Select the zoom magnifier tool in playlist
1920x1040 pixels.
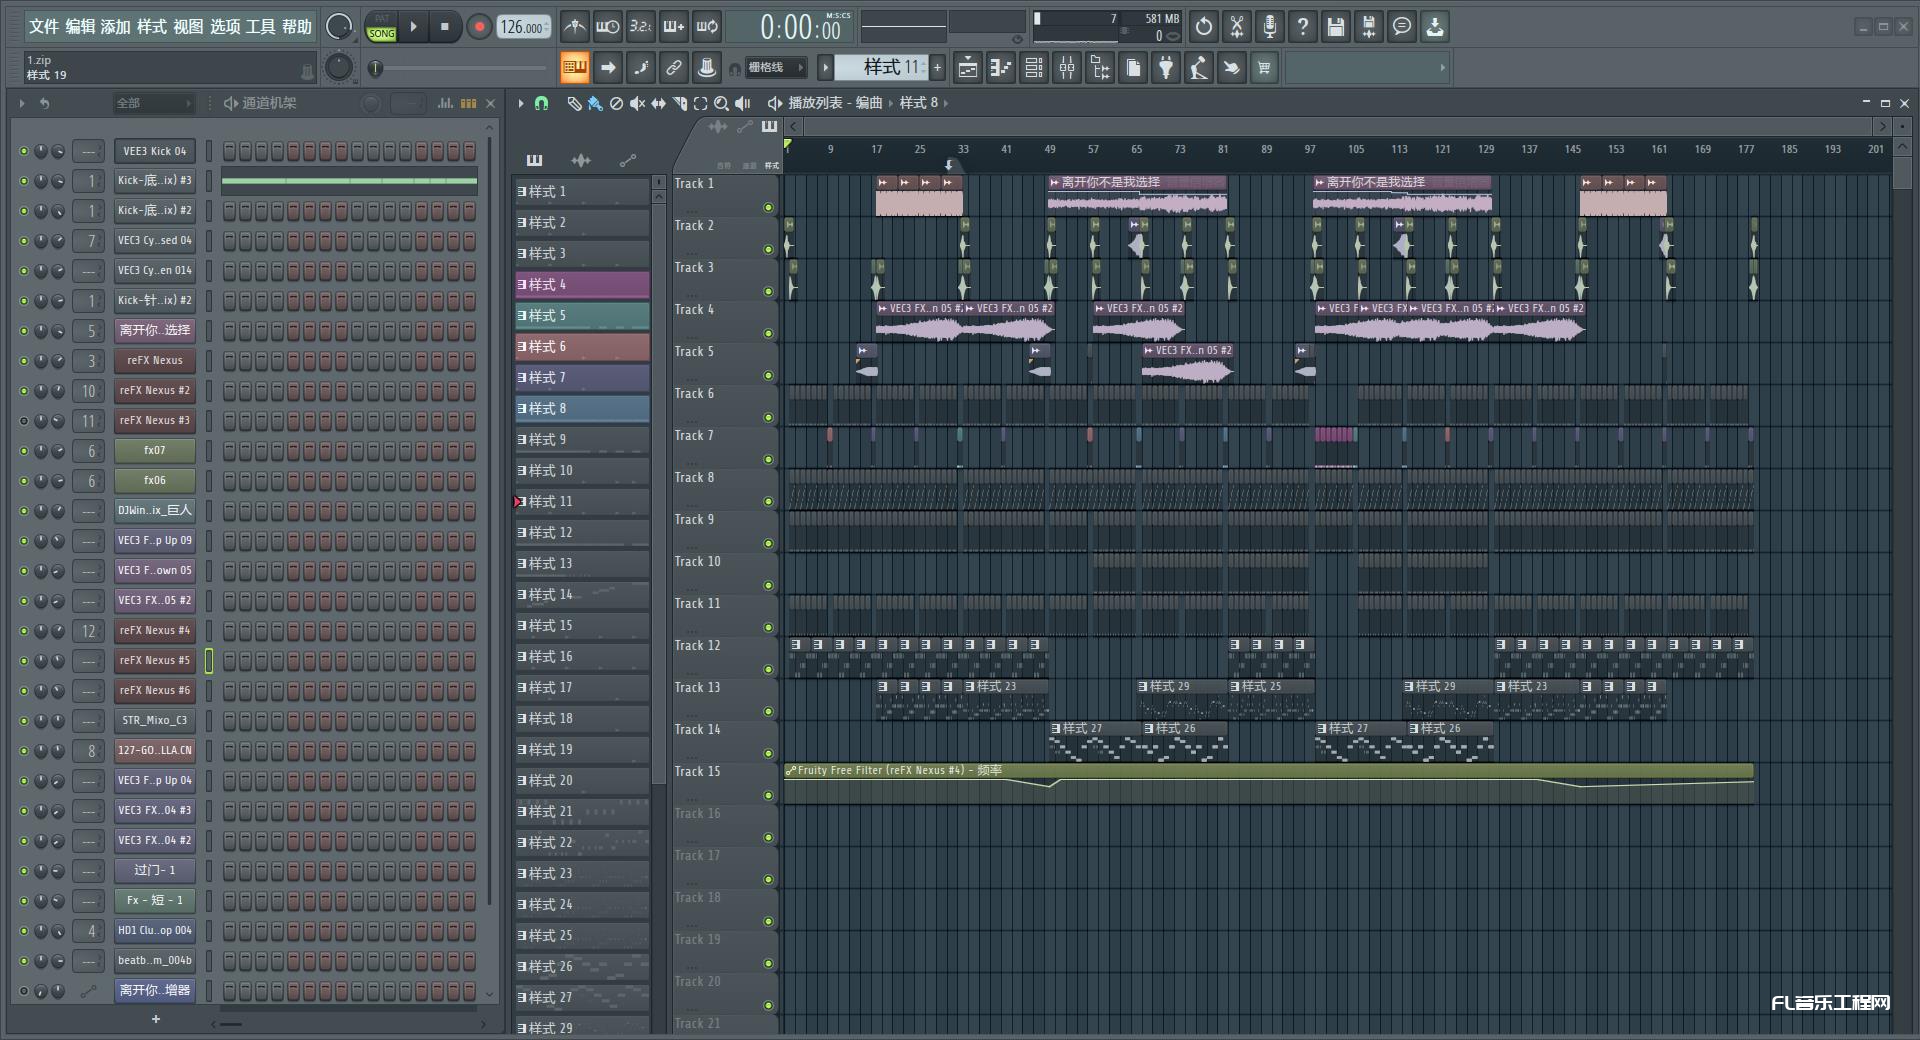coord(721,103)
